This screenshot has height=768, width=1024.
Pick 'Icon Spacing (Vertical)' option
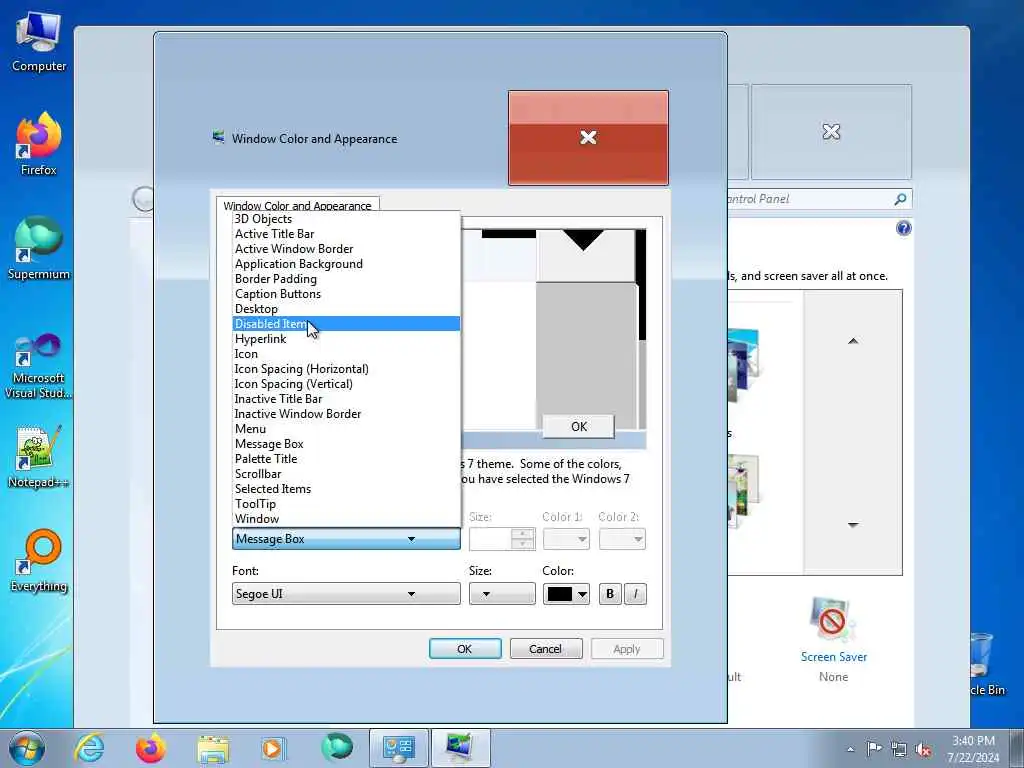click(x=346, y=384)
